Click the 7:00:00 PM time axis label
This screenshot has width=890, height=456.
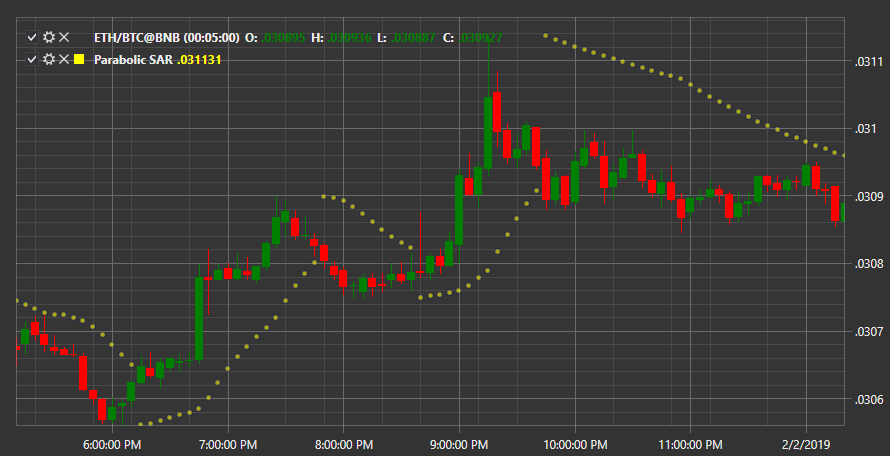(228, 444)
